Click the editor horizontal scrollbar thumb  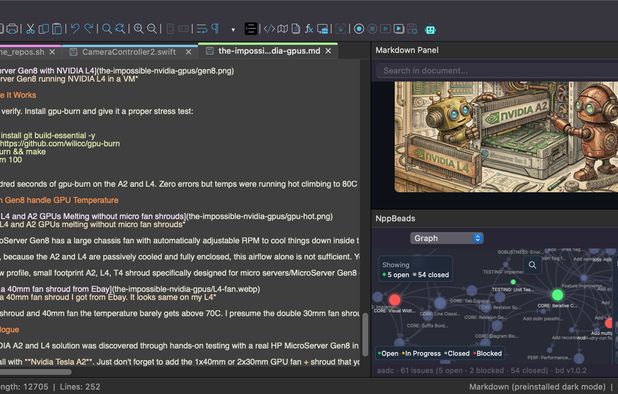click(x=35, y=372)
